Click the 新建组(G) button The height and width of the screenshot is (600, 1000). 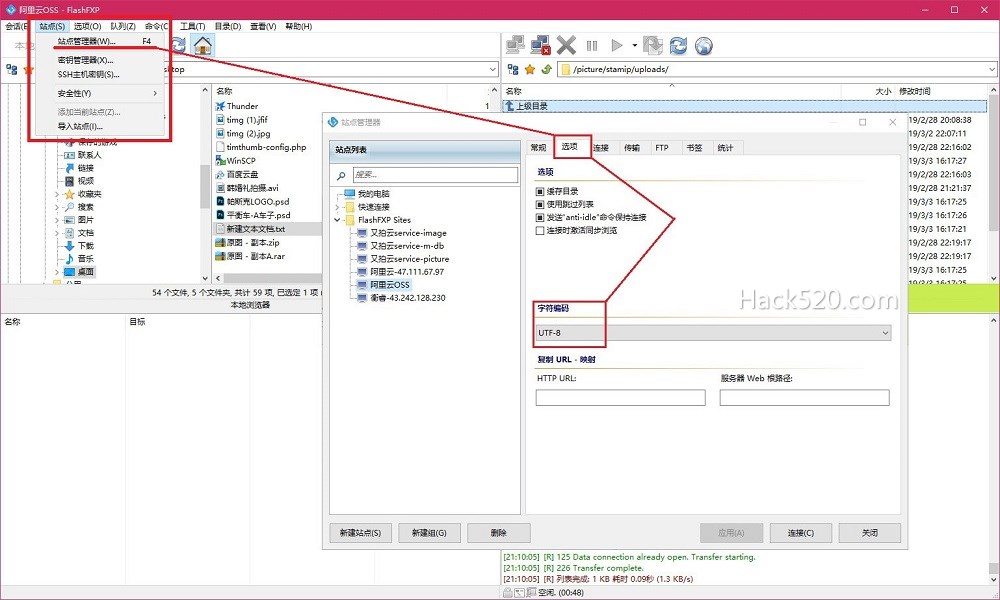pos(429,533)
